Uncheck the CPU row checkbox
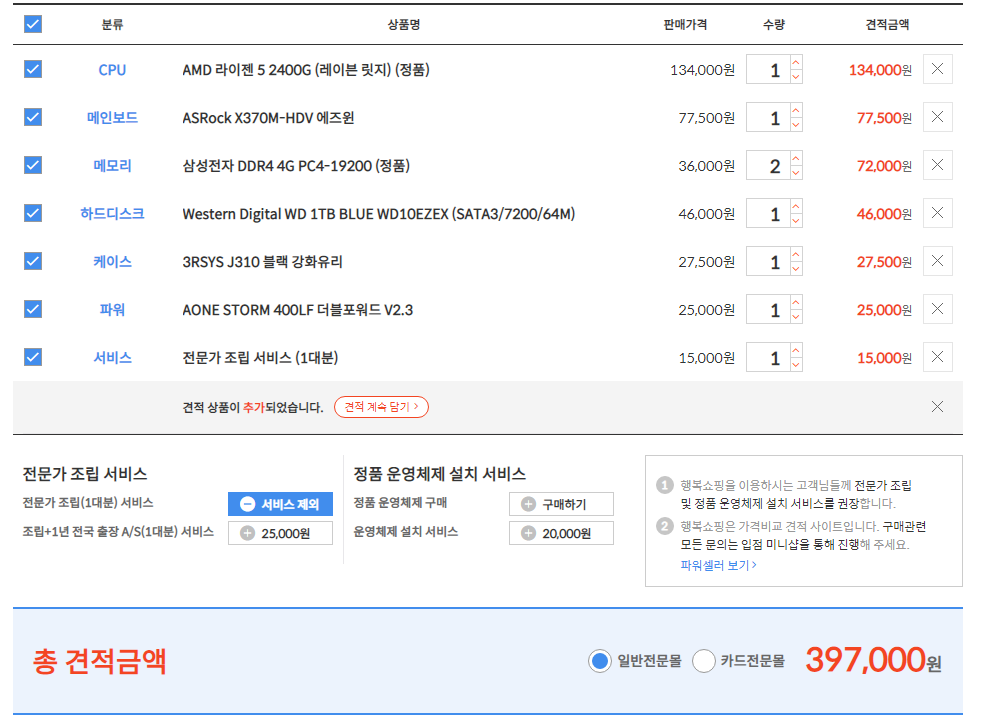 pyautogui.click(x=33, y=69)
